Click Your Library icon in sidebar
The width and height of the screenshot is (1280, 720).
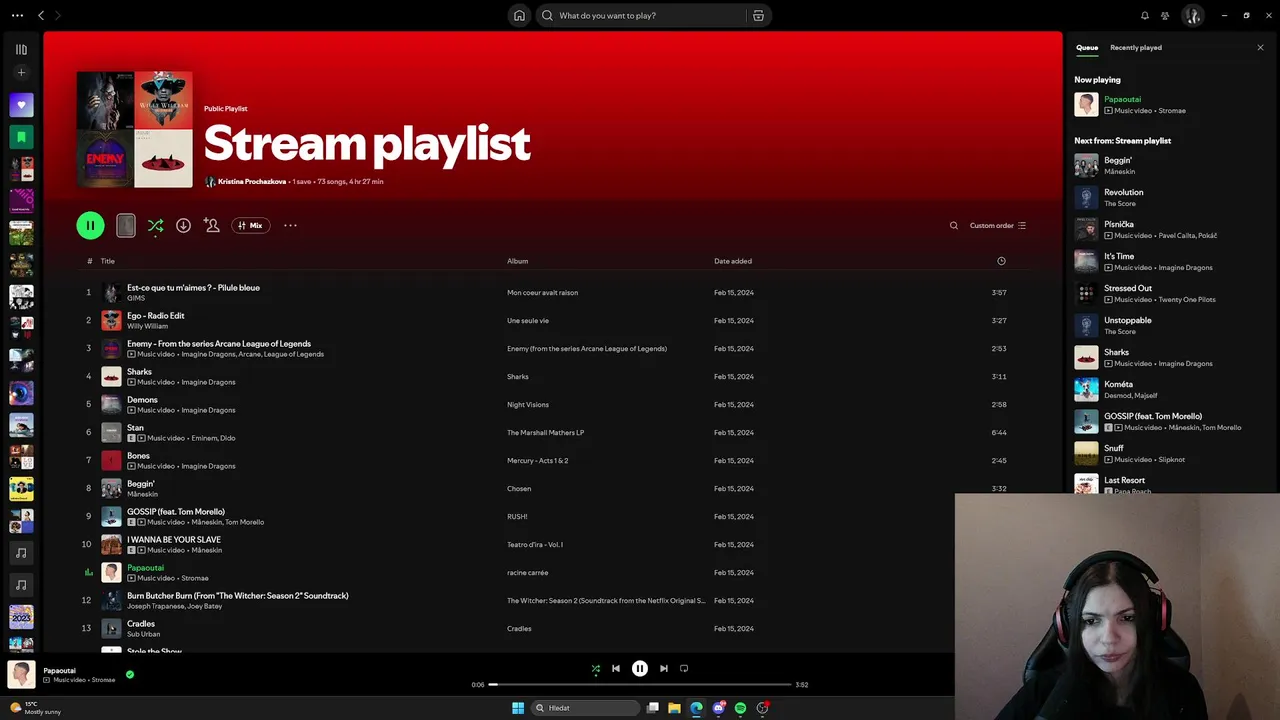21,49
